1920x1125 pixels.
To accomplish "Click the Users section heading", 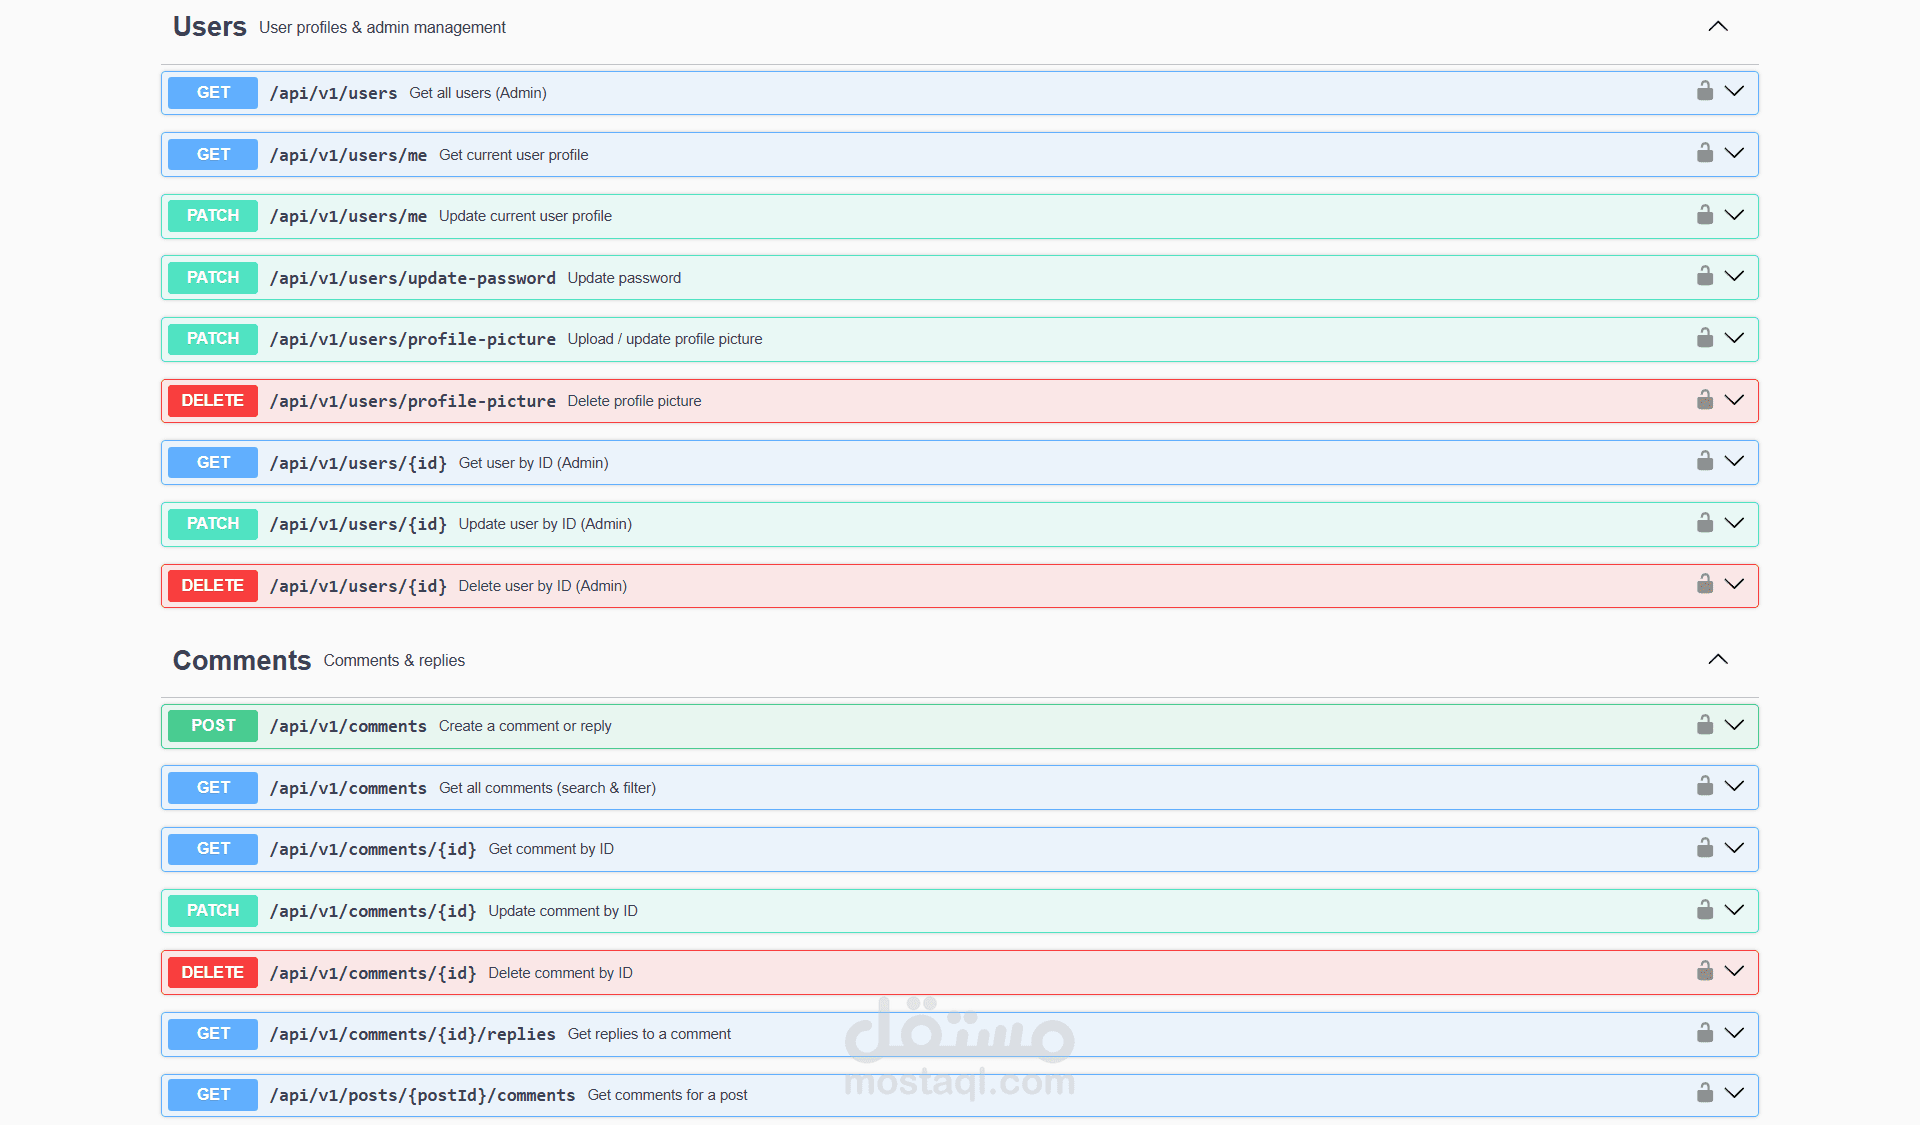I will 209,27.
